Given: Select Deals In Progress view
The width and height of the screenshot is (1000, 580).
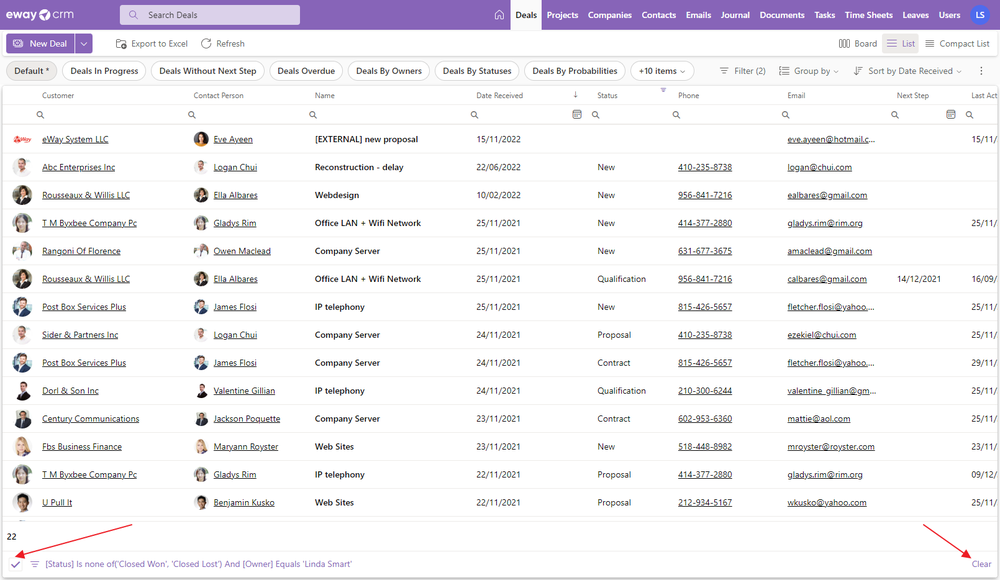Looking at the screenshot, I should coord(104,71).
